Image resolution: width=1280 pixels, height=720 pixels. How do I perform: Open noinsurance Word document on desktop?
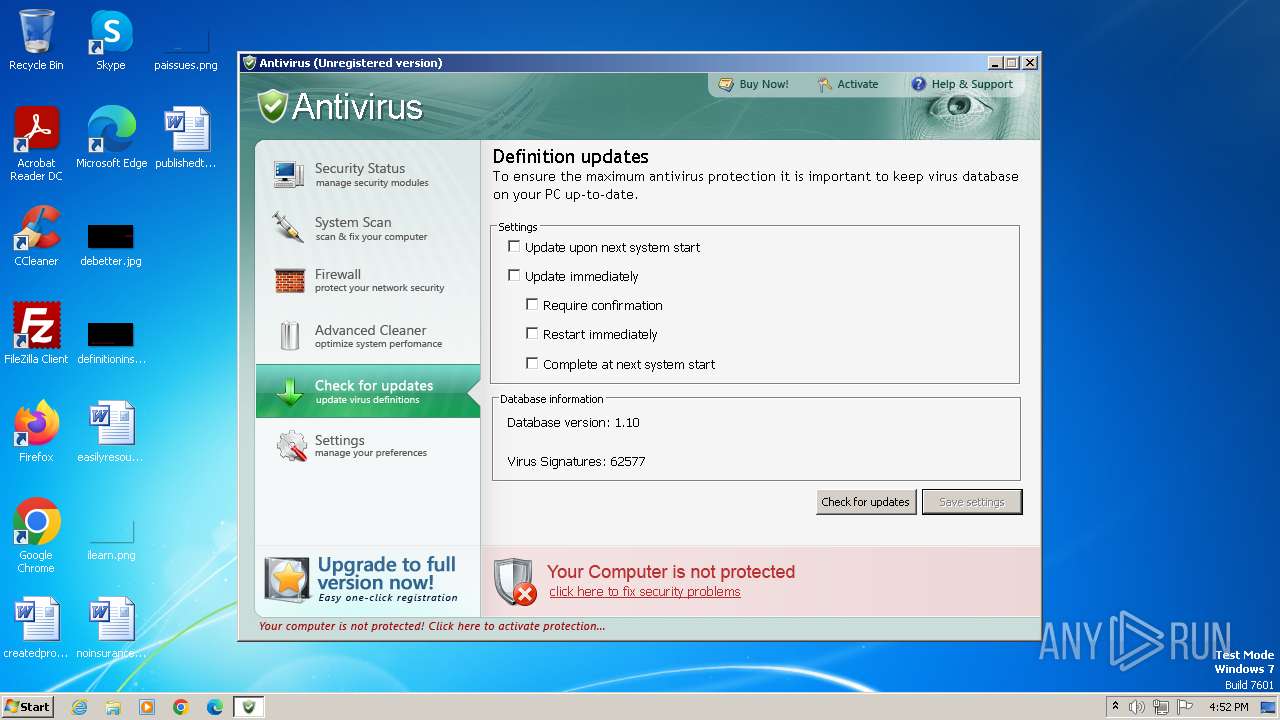point(111,628)
